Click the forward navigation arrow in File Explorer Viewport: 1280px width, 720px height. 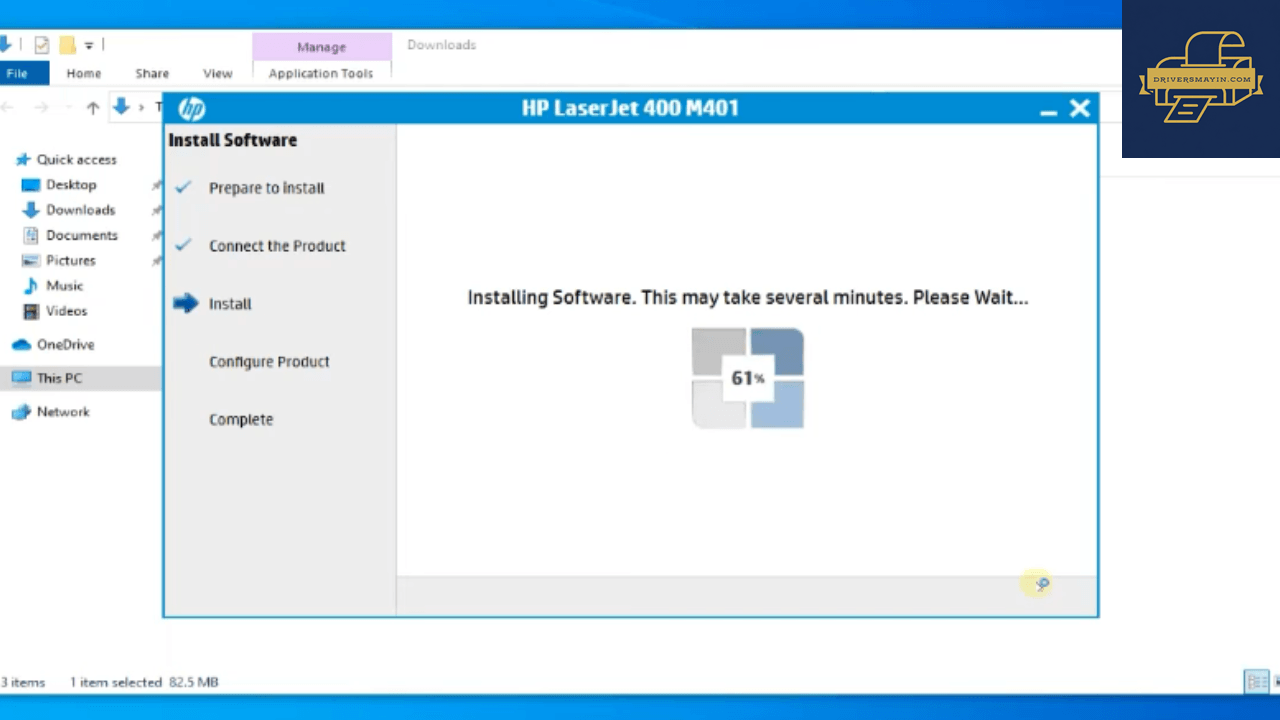(41, 107)
